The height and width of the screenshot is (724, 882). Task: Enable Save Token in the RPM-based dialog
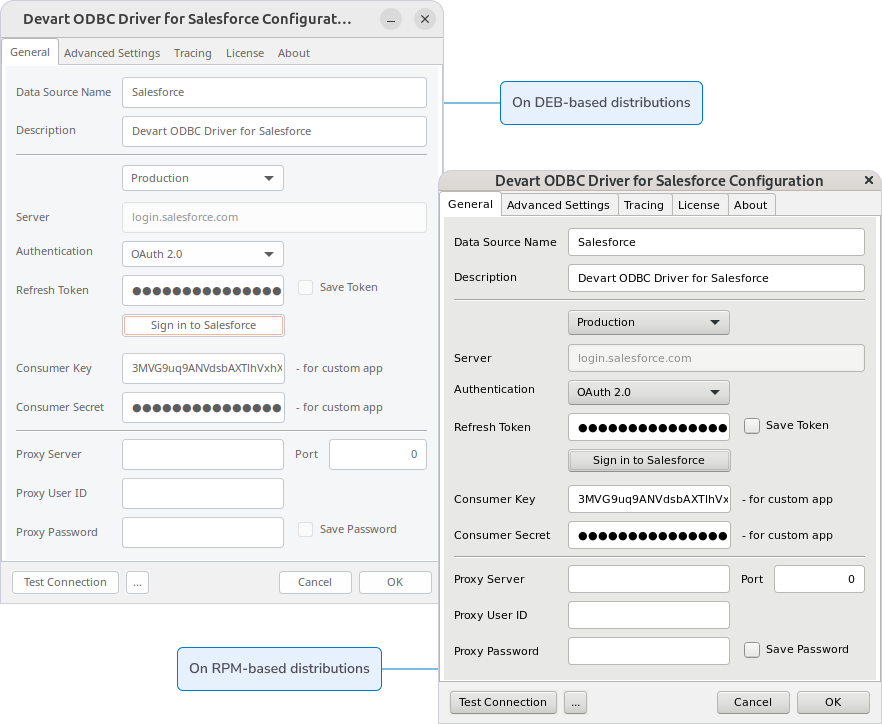752,426
